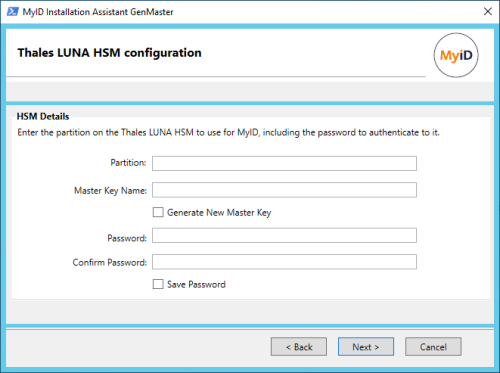Click into the Password field
Image resolution: width=500 pixels, height=373 pixels.
pos(284,235)
